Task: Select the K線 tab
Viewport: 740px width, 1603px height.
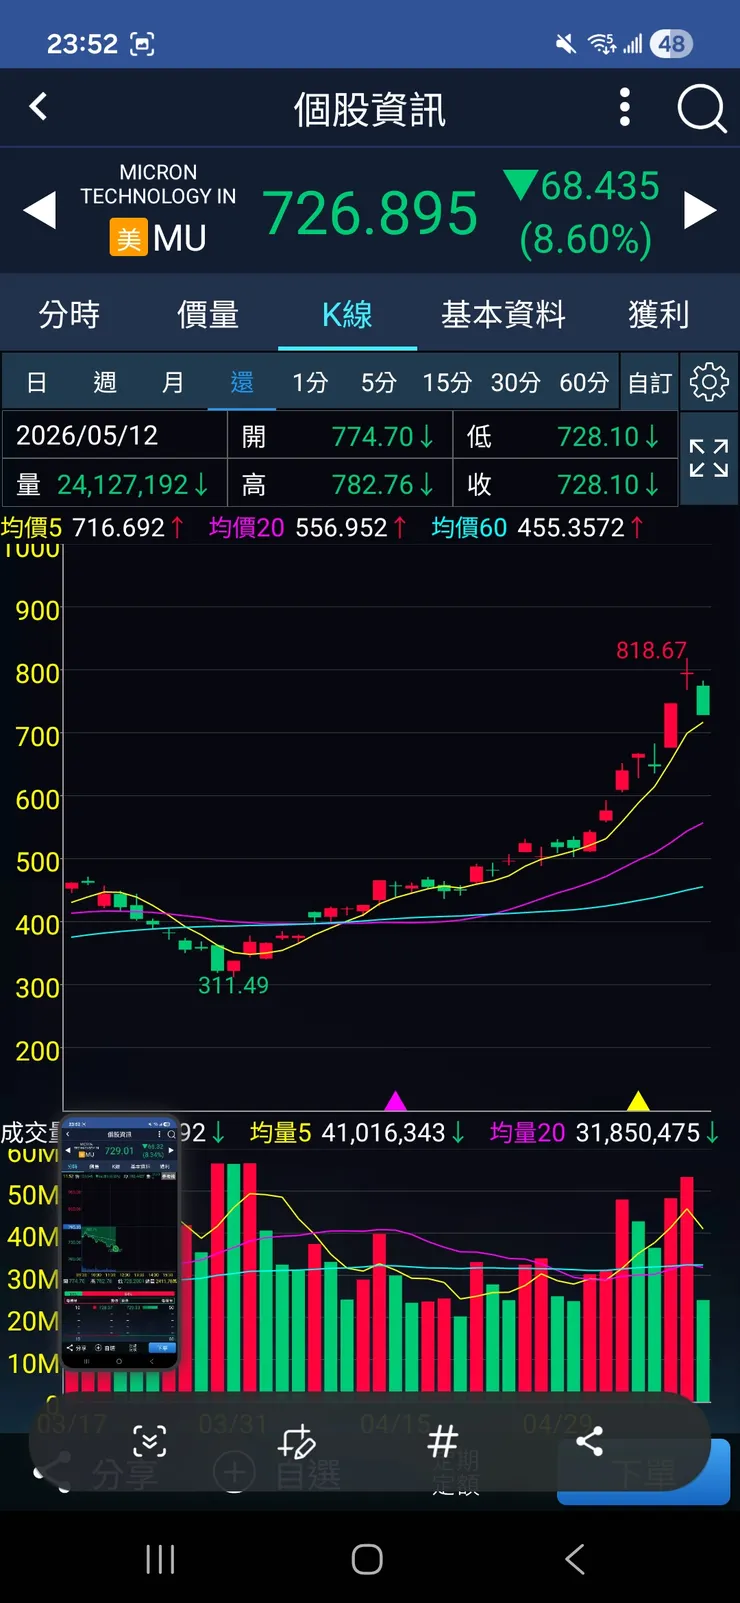Action: (347, 314)
